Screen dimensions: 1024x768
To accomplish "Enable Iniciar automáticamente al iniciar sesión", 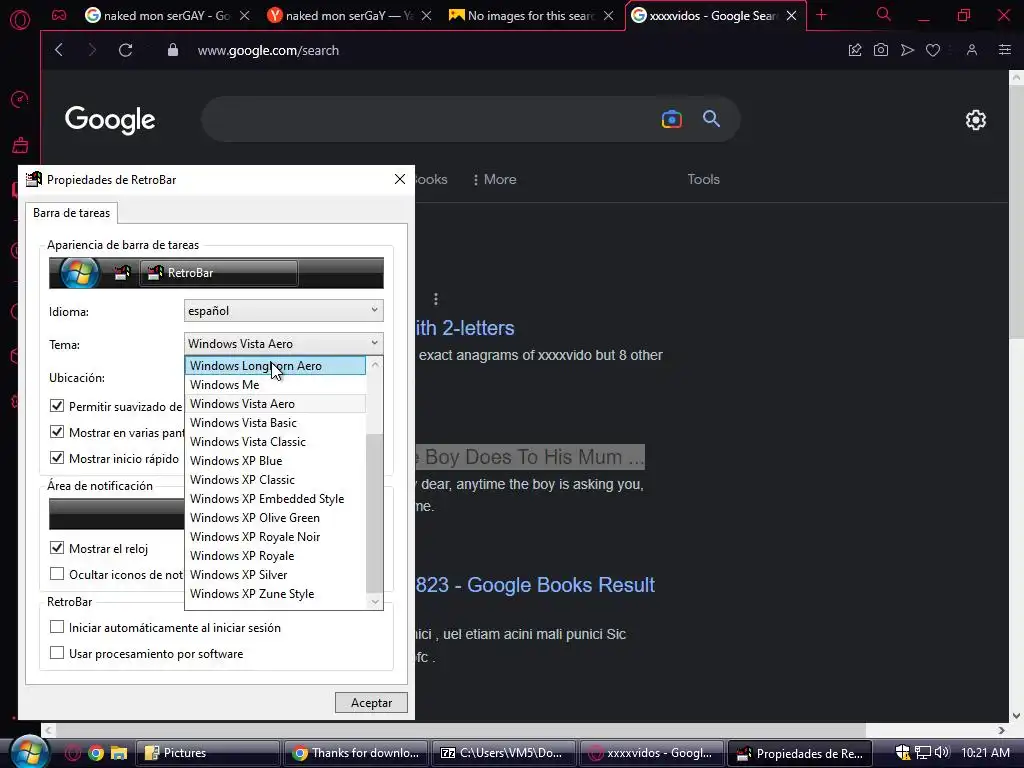I will tap(57, 627).
